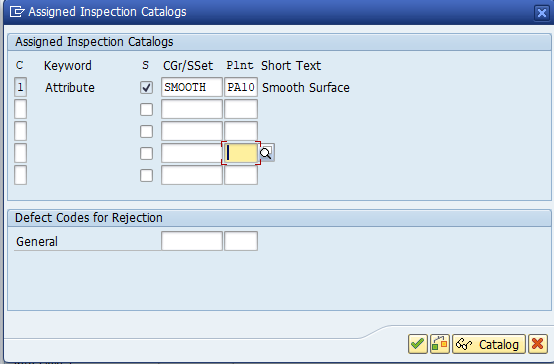Click the dialog title bar icon
Screen dimensions: 554x364
coord(17,12)
